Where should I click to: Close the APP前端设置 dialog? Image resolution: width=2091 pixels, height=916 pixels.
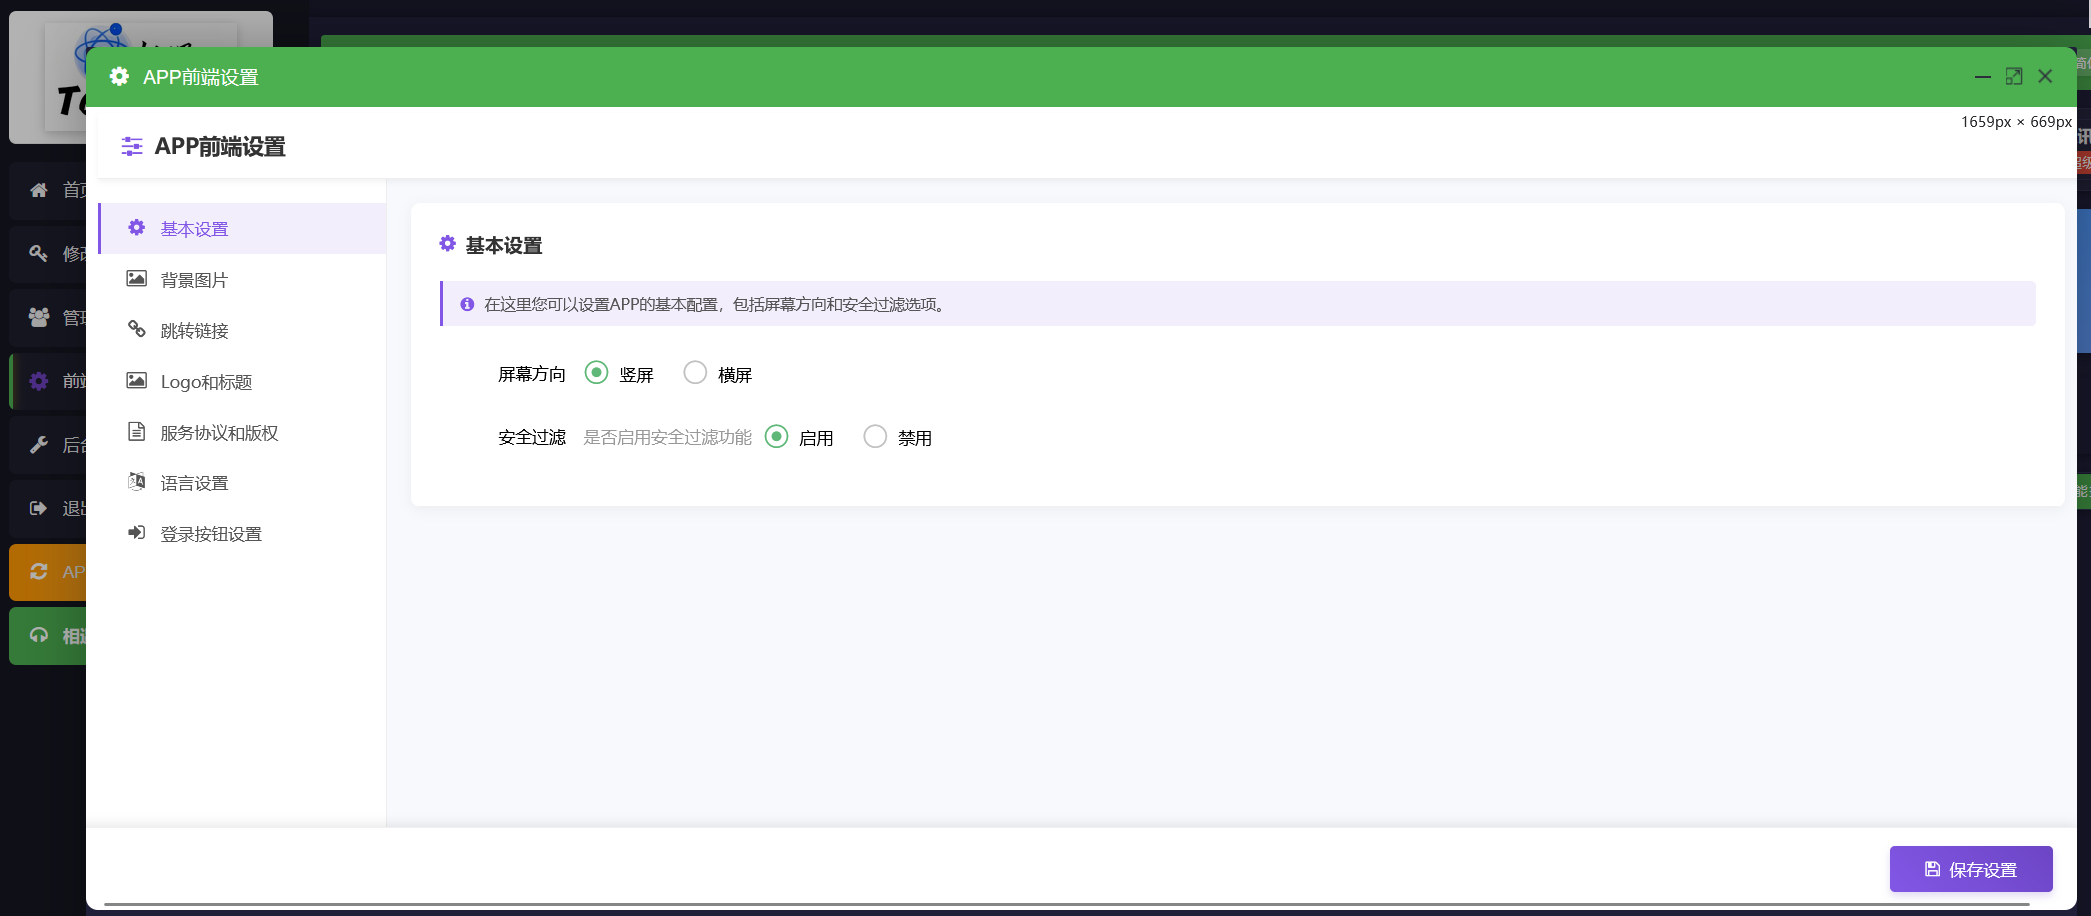click(x=2045, y=77)
